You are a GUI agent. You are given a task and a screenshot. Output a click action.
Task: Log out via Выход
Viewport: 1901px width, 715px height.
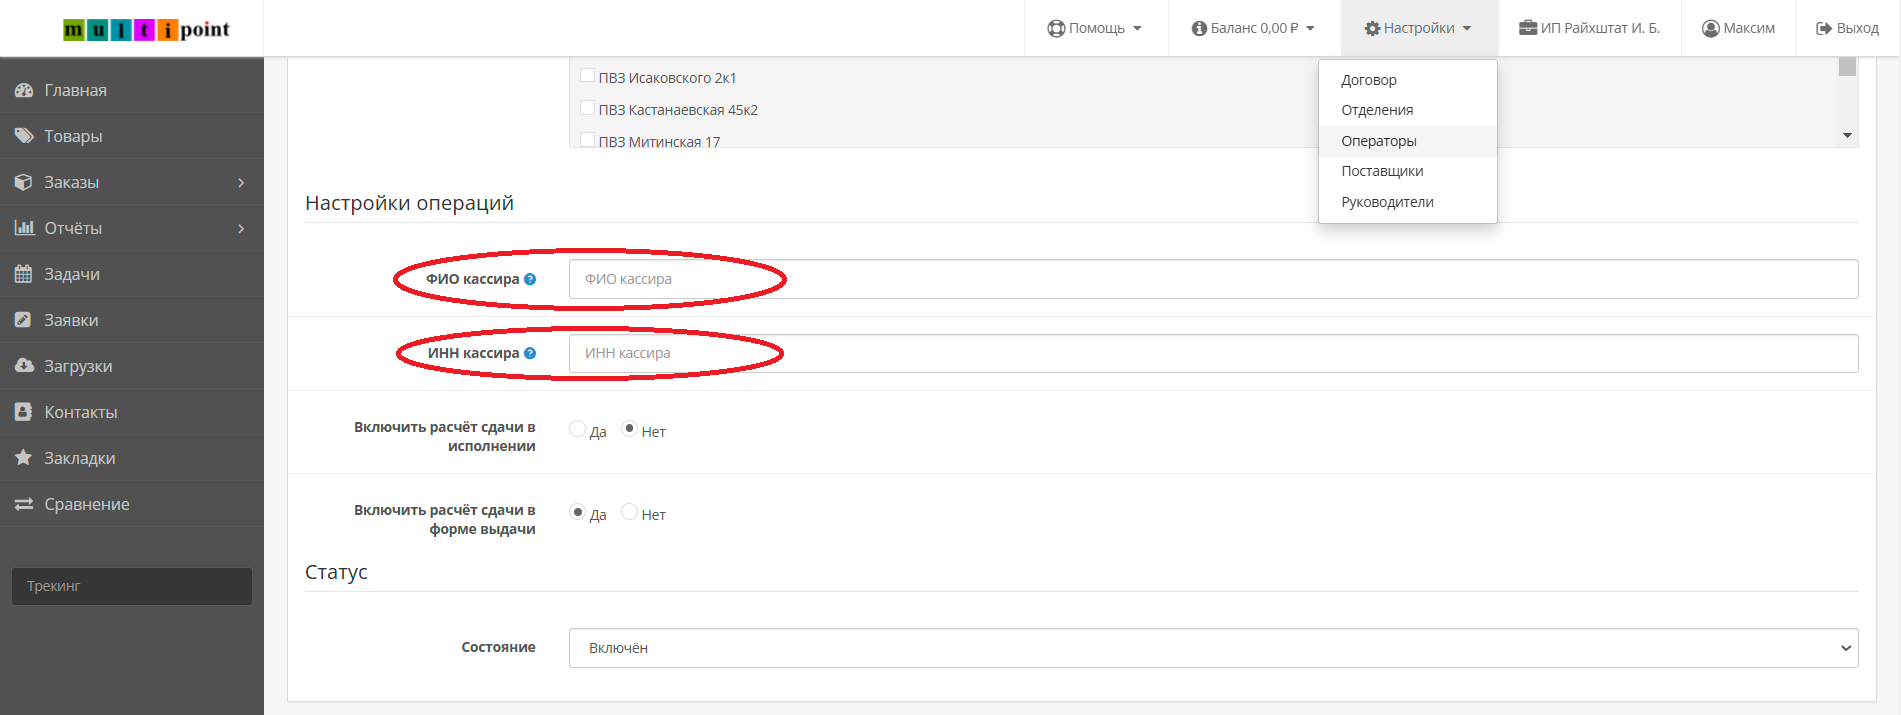[1847, 28]
